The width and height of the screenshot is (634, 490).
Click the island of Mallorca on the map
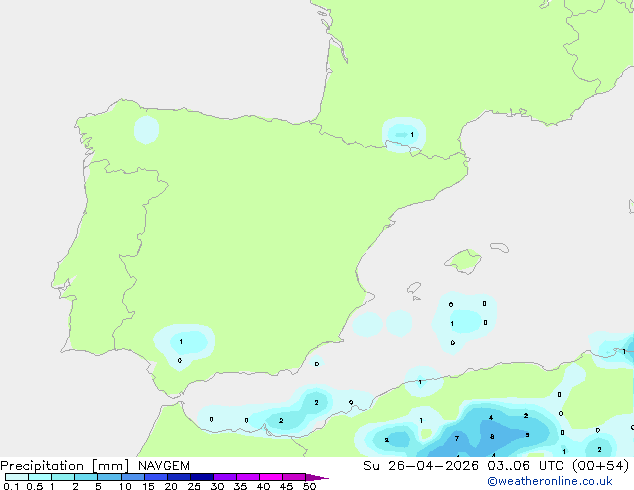(x=464, y=261)
